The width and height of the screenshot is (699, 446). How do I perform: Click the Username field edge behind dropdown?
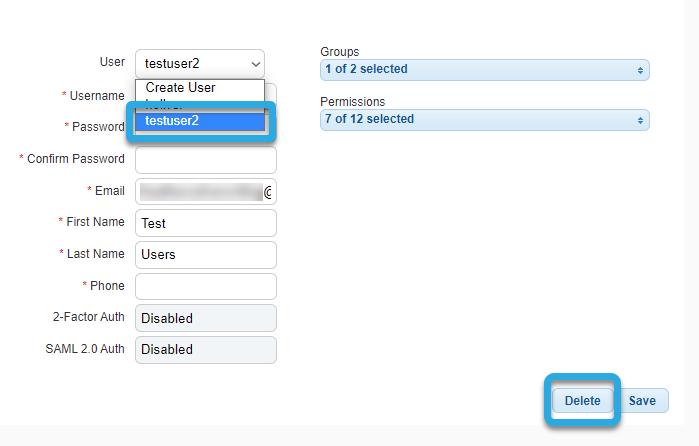(271, 93)
